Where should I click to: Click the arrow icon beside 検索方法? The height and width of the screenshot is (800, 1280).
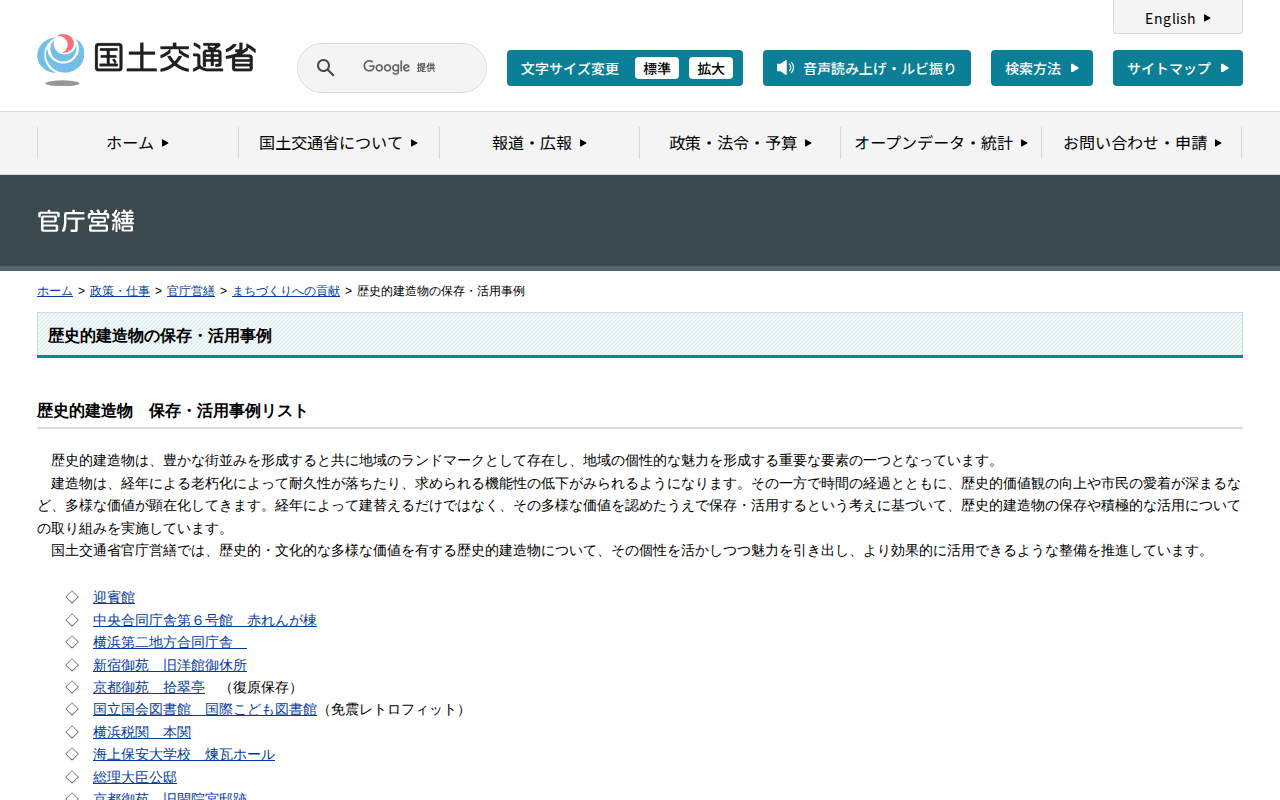point(1074,68)
